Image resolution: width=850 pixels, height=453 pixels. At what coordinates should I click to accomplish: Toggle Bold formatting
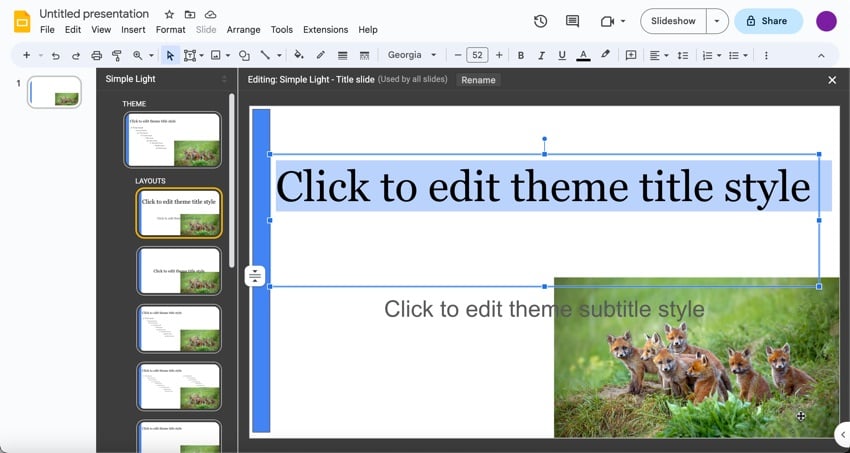click(521, 55)
